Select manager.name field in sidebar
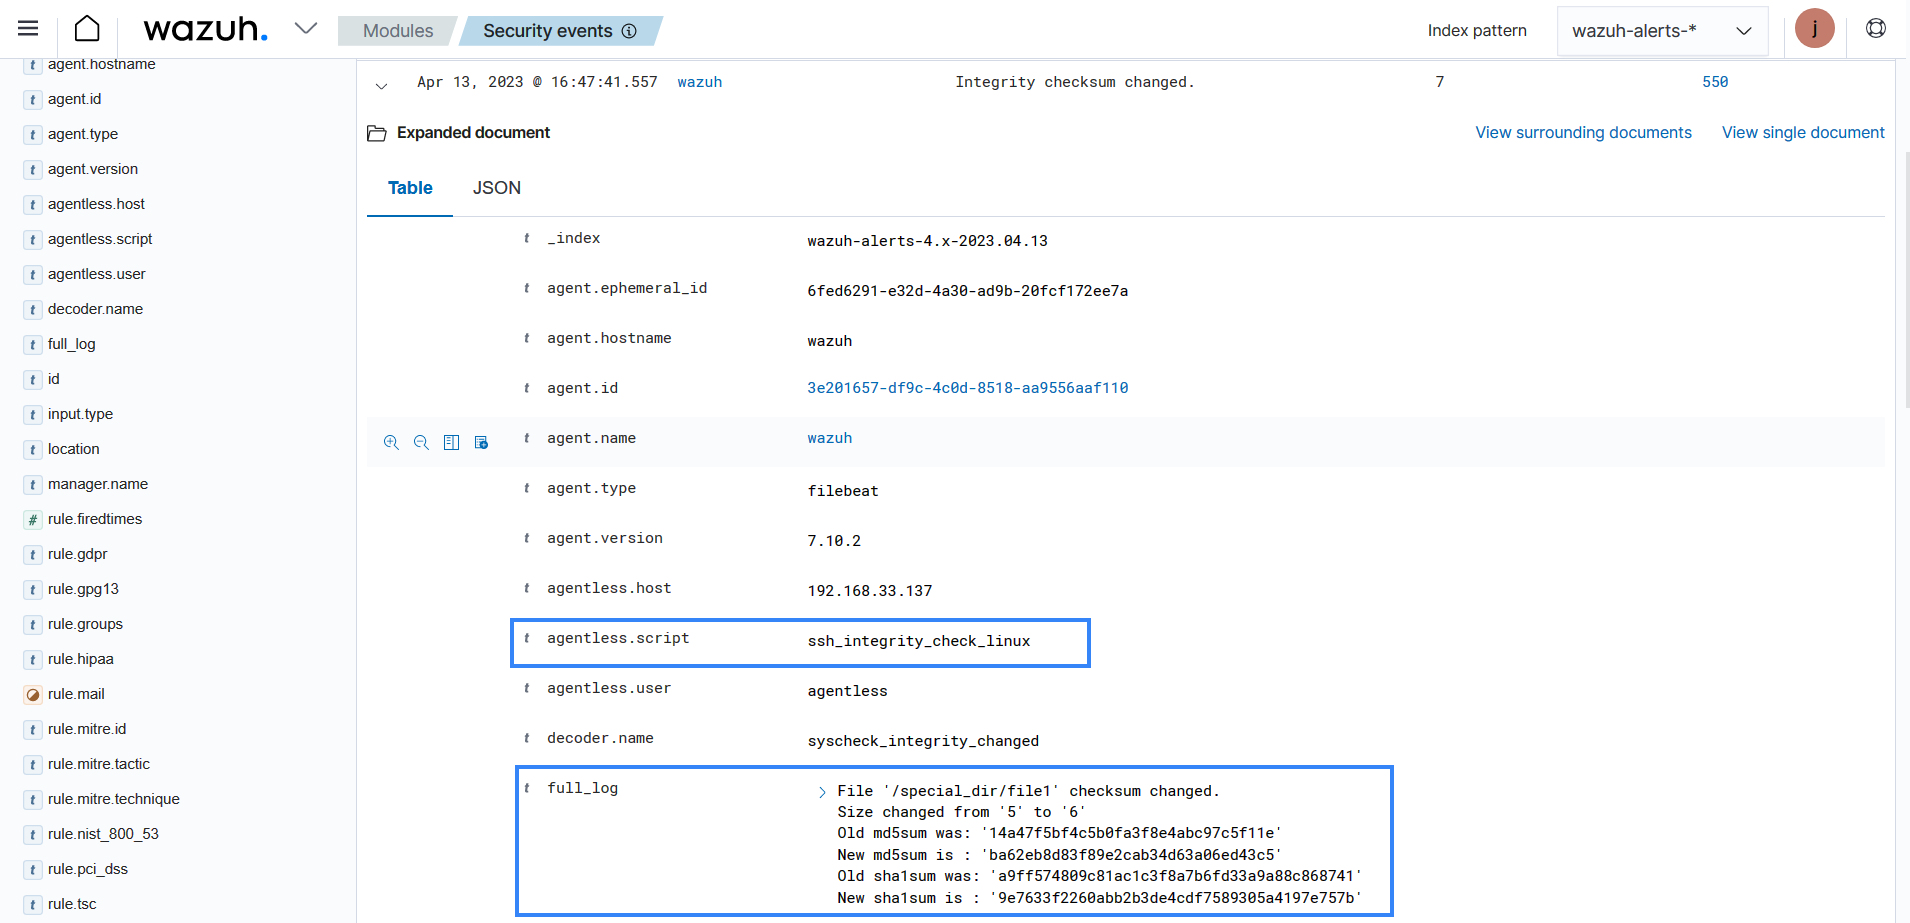 (x=97, y=484)
